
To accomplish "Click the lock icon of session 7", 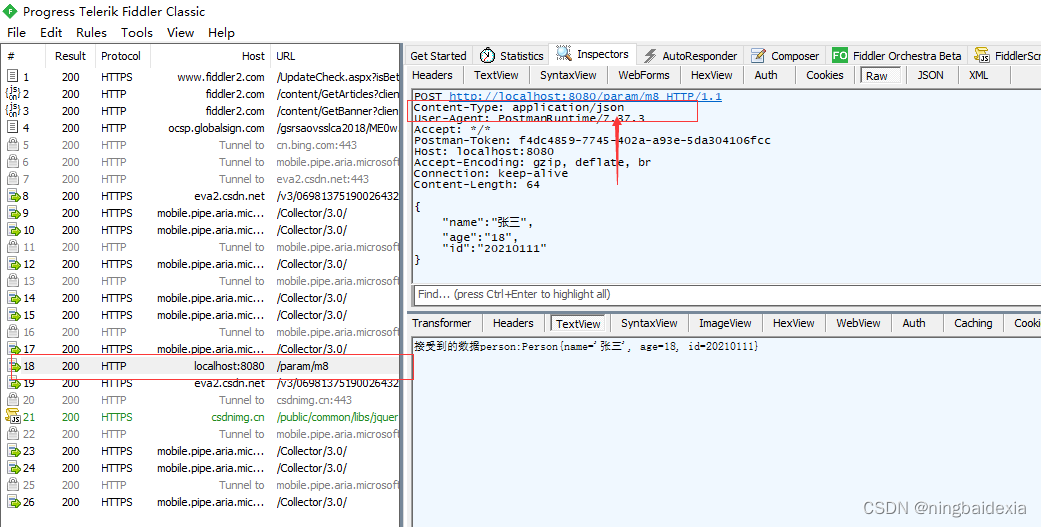I will pyautogui.click(x=13, y=179).
